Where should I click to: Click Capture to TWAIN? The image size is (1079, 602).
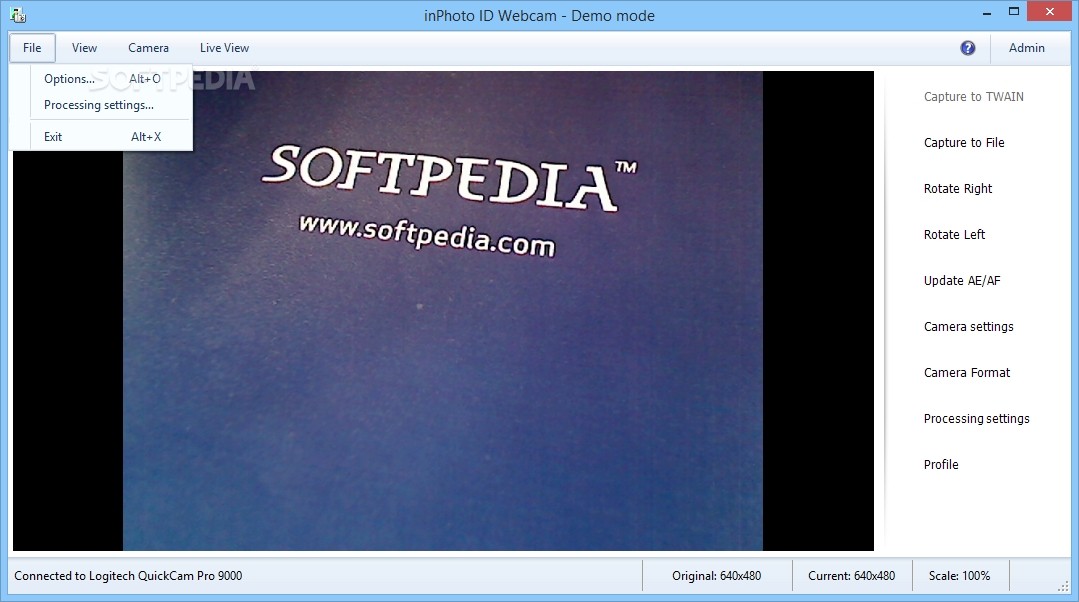point(973,96)
